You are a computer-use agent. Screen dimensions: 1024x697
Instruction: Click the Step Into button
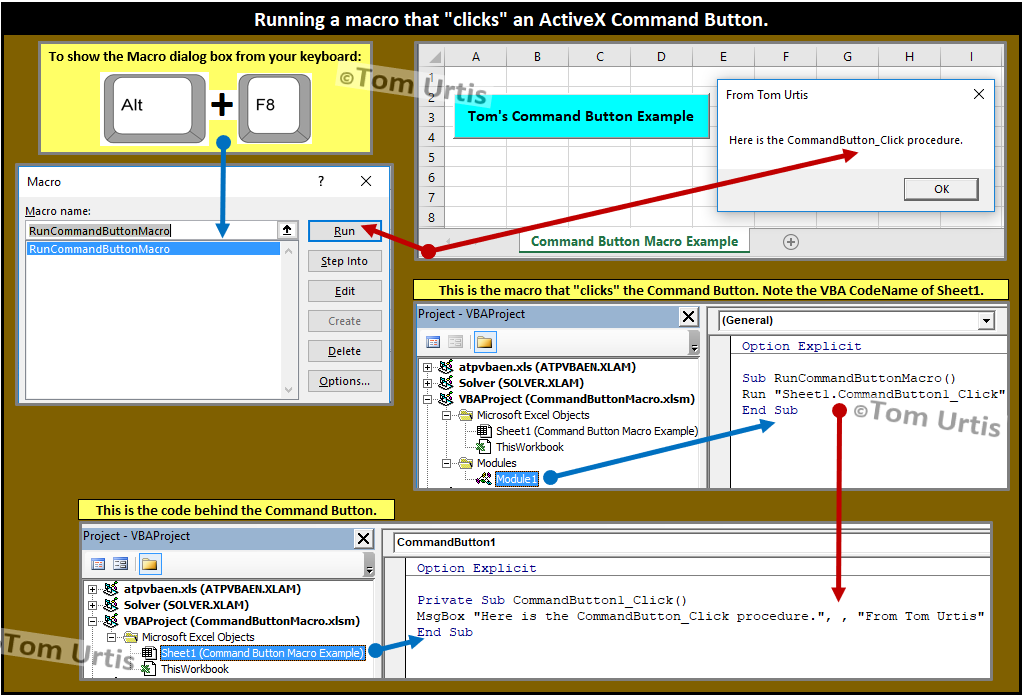344,261
